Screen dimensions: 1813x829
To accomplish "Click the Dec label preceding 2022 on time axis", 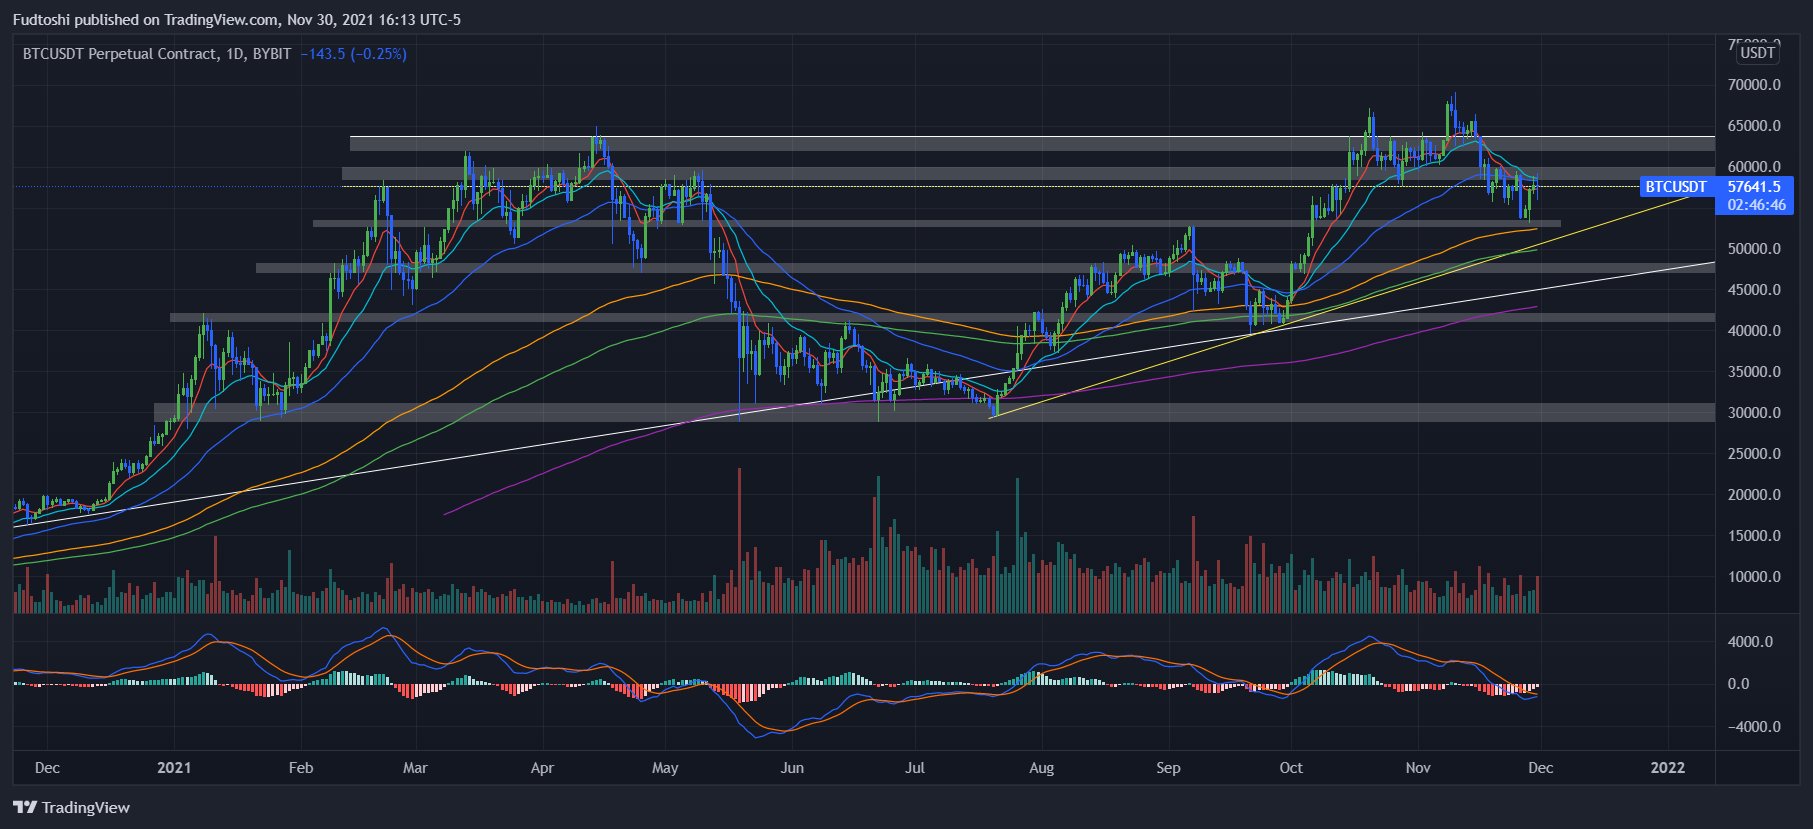I will (1541, 768).
